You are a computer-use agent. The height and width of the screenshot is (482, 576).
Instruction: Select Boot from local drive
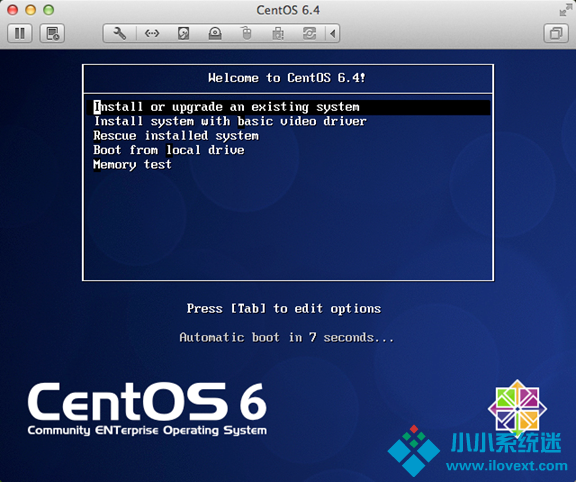(x=169, y=150)
